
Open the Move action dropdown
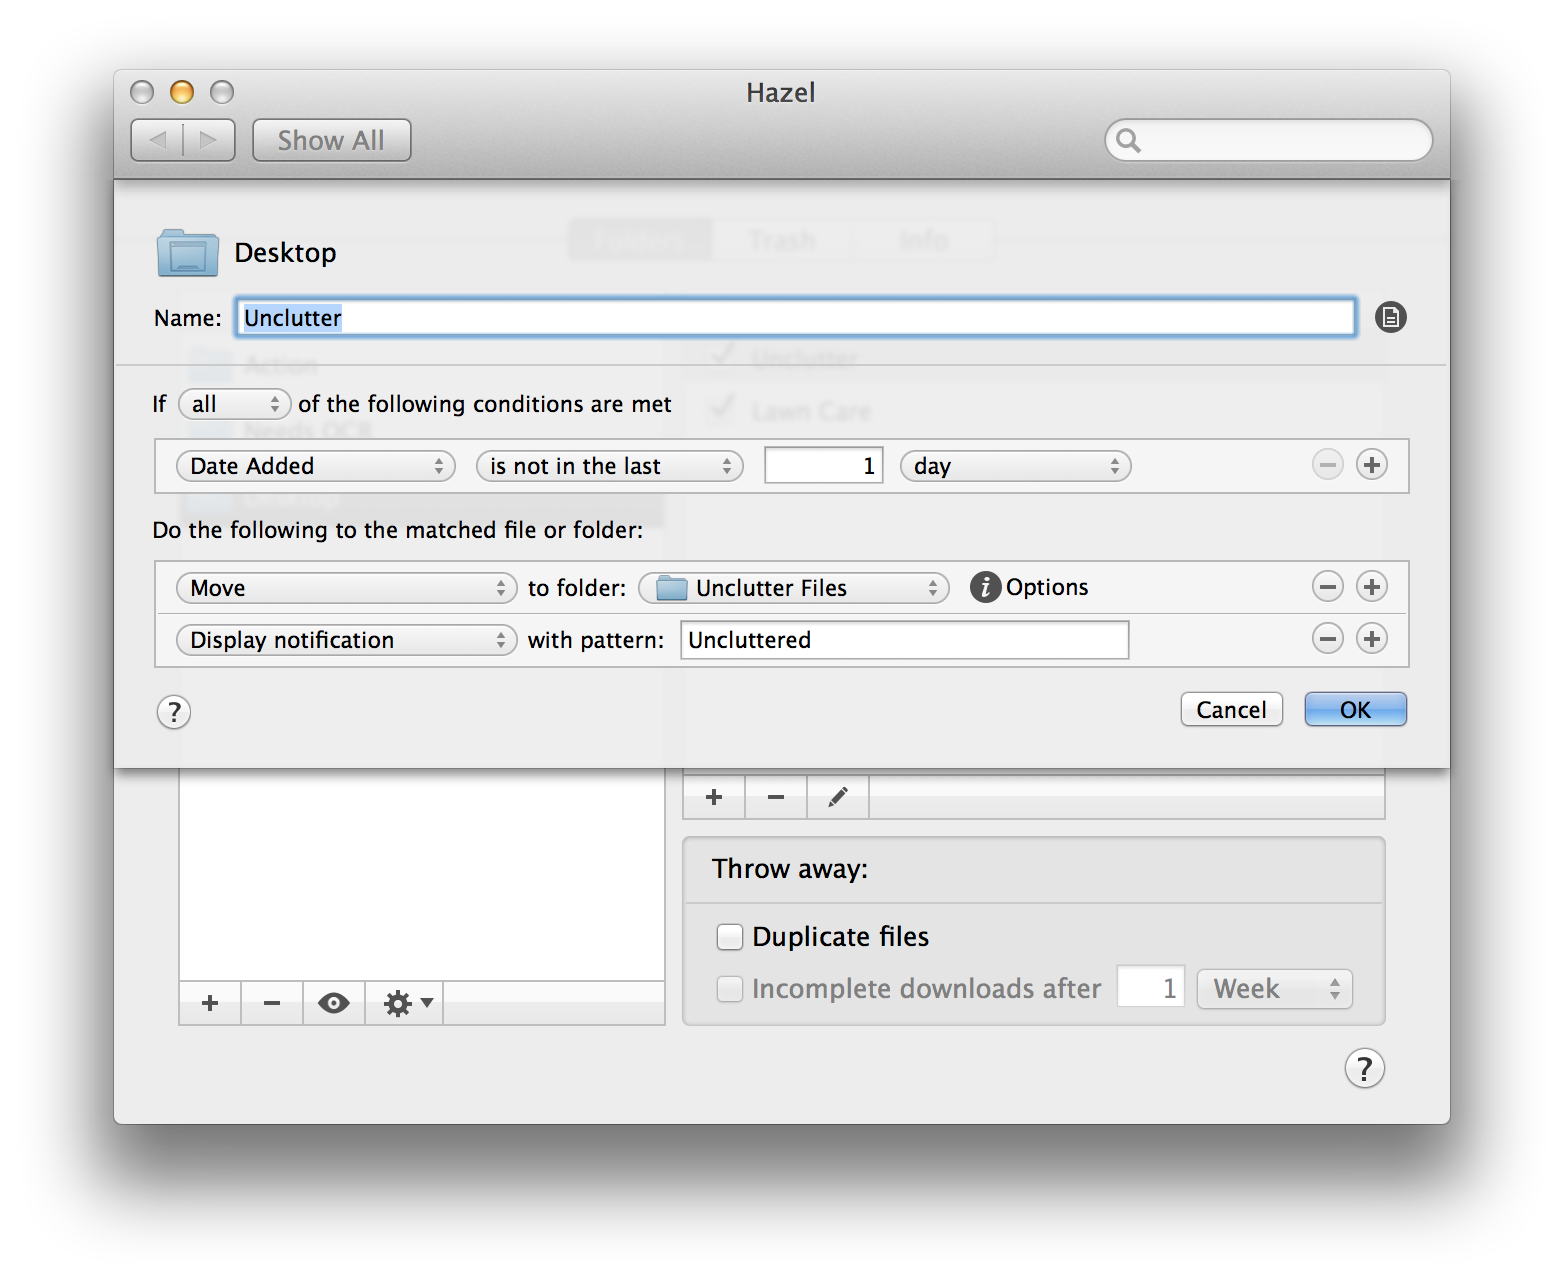coord(347,588)
